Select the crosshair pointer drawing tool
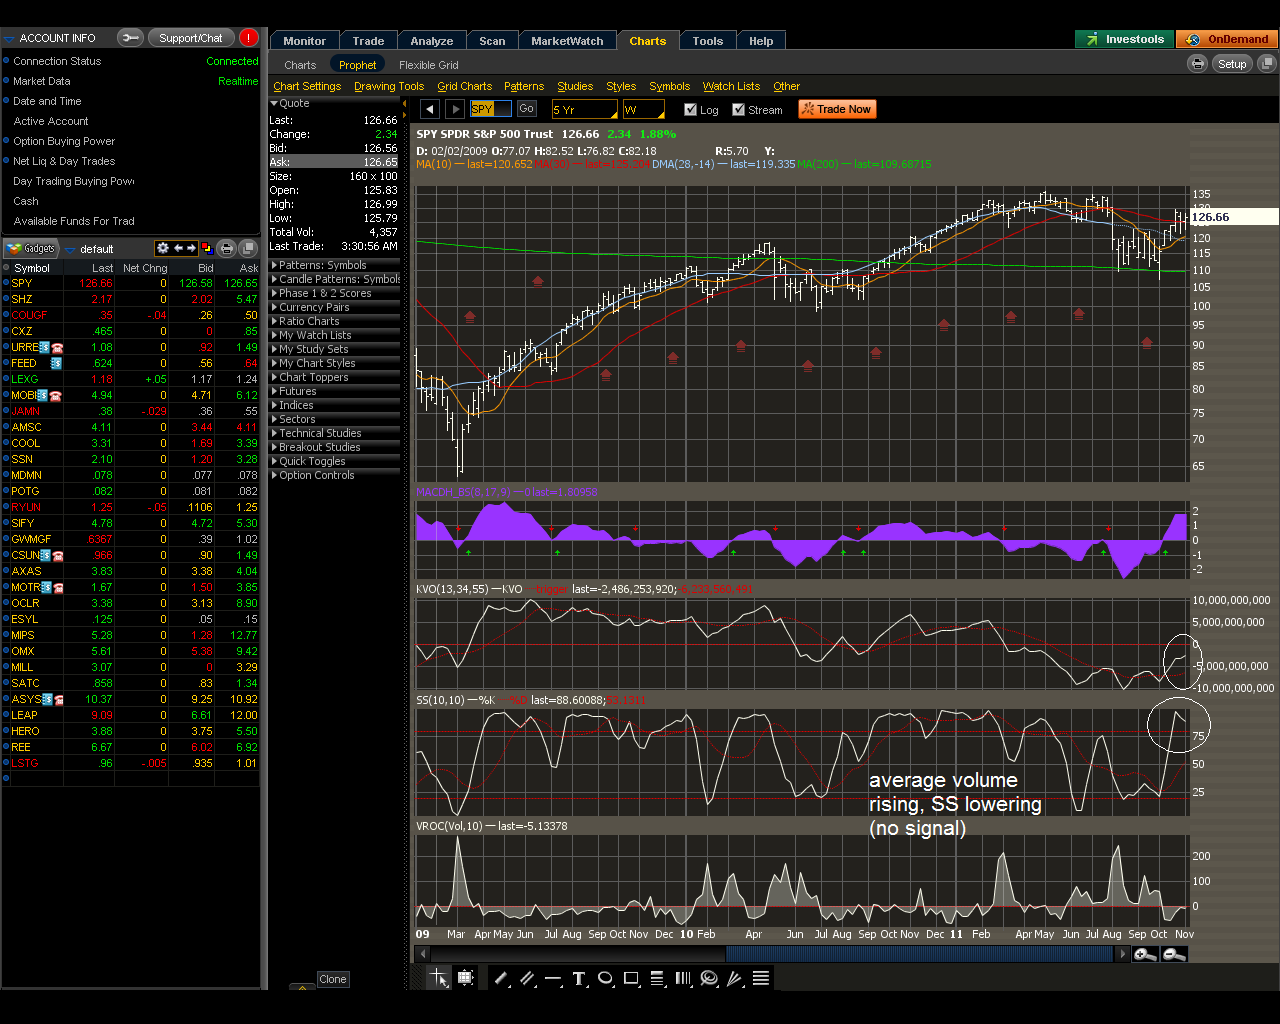1280x1024 pixels. pyautogui.click(x=439, y=978)
